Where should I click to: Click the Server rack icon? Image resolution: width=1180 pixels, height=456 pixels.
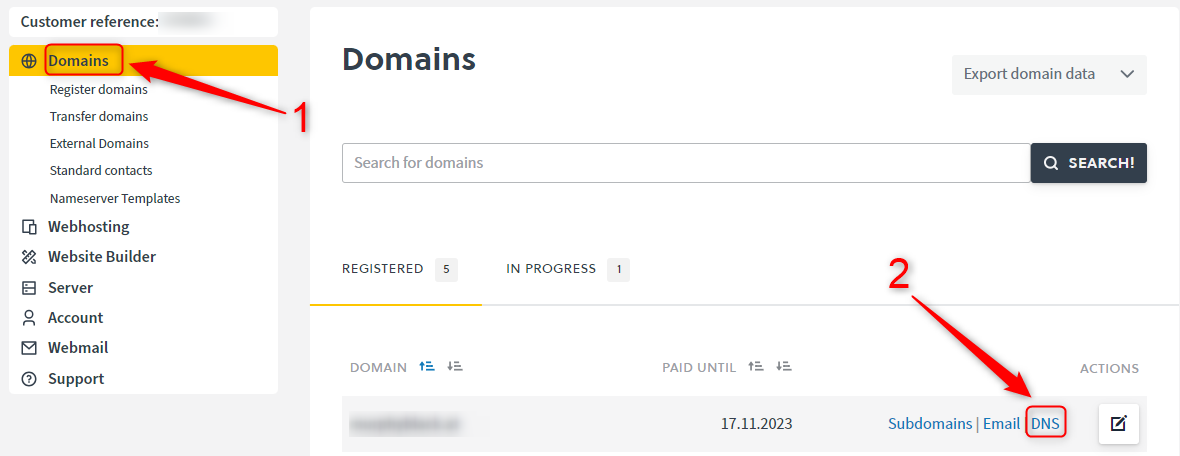point(29,288)
